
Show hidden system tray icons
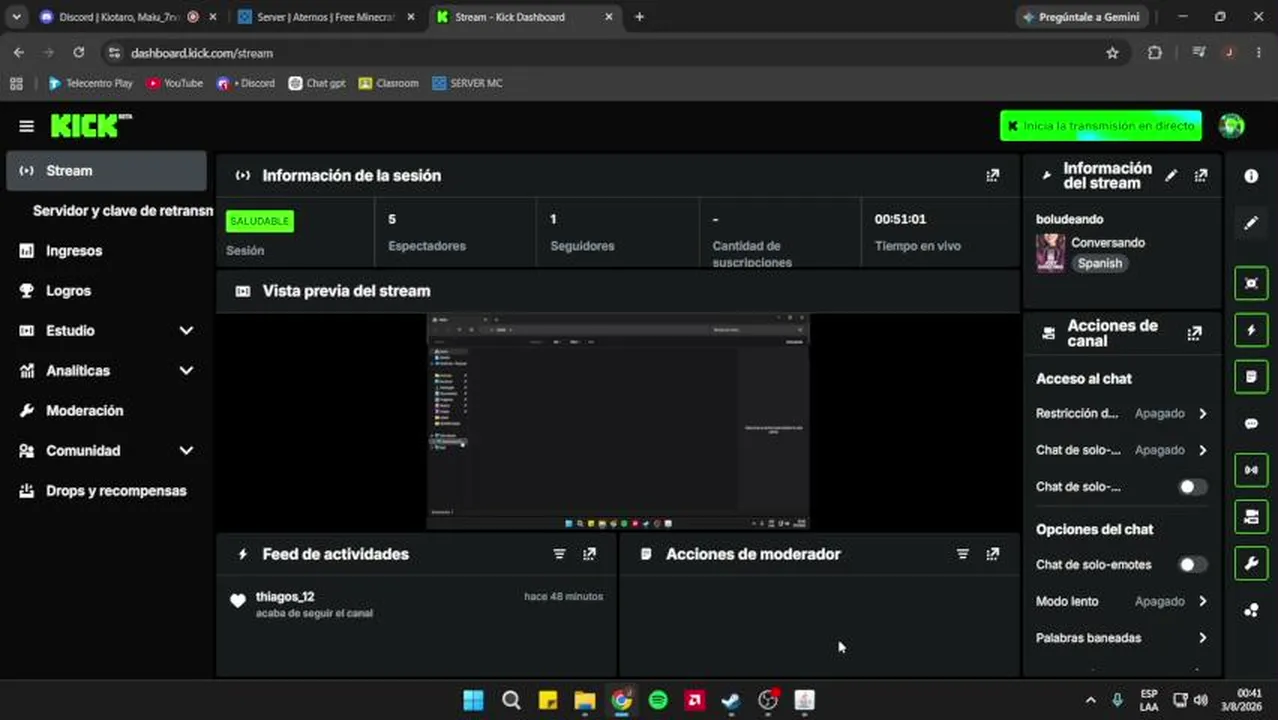coord(1090,700)
